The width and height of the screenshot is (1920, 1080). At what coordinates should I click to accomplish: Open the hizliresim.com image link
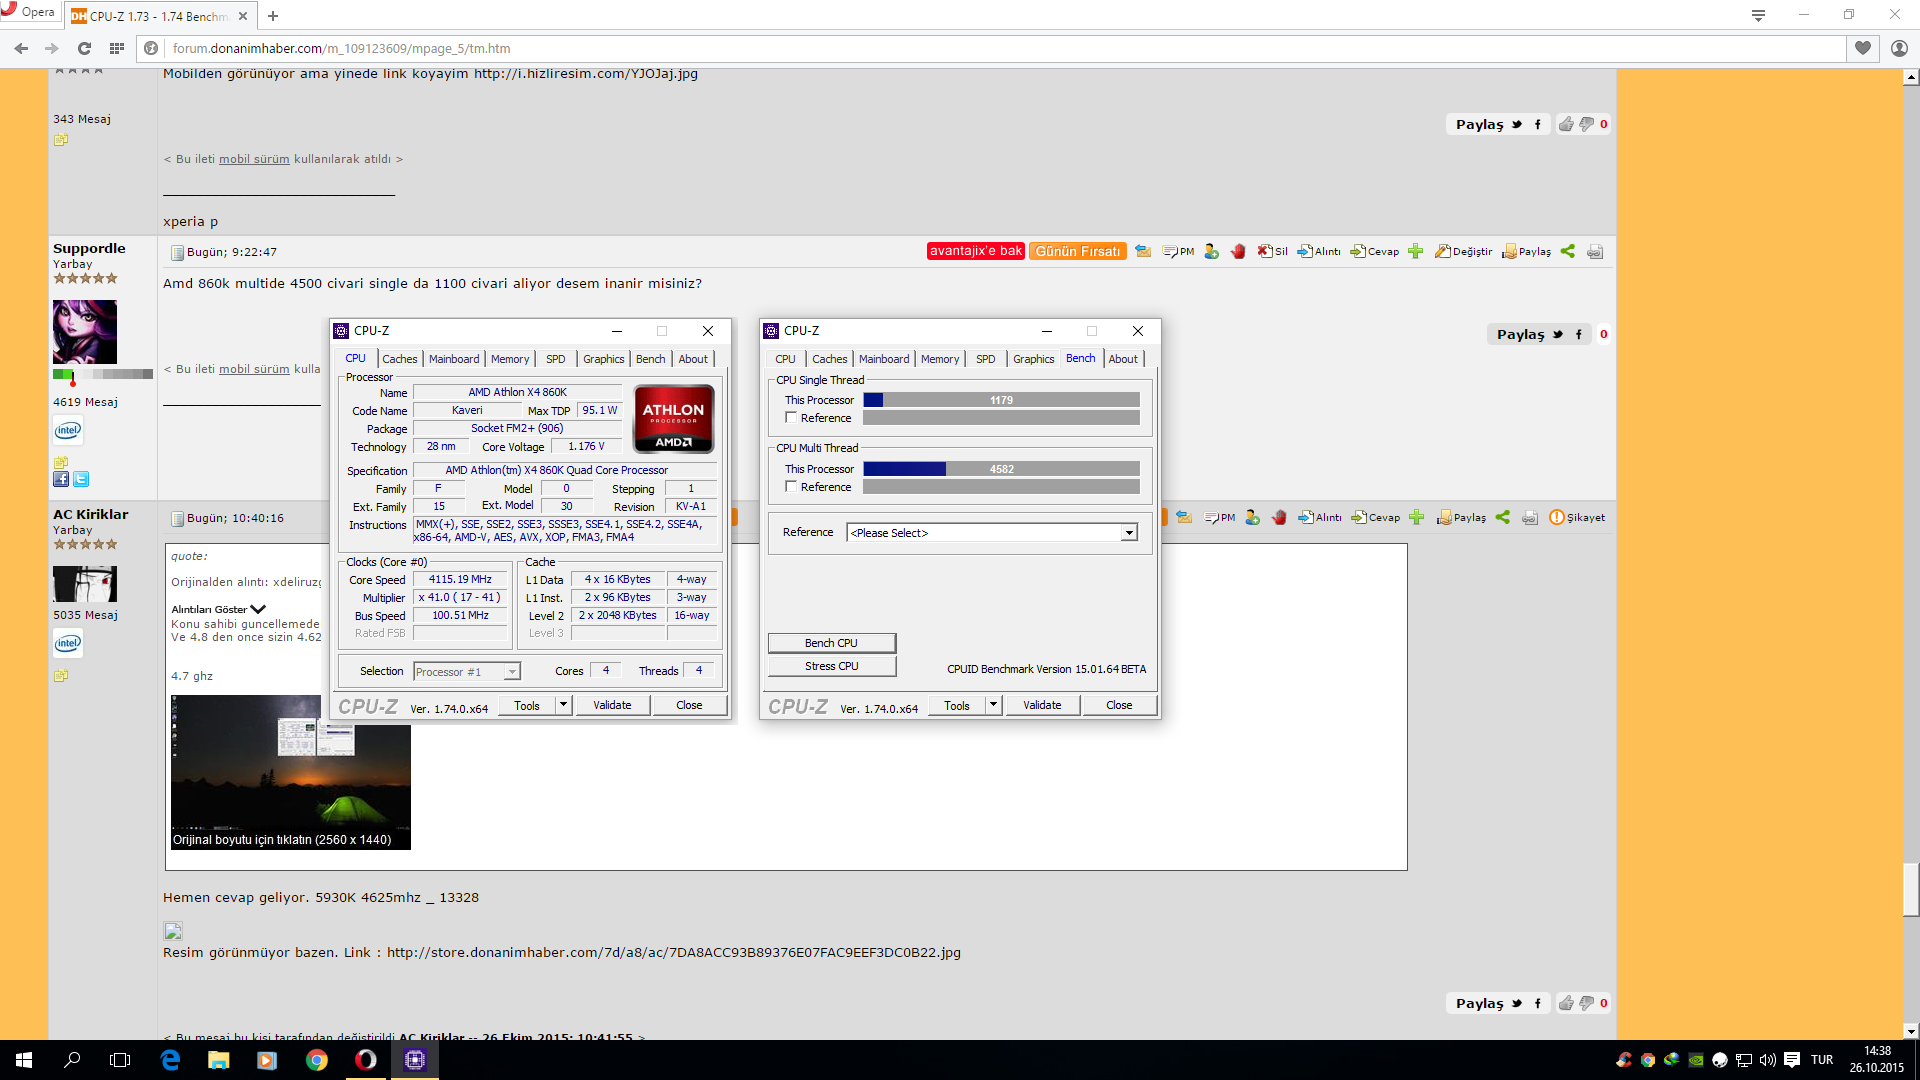coord(586,74)
